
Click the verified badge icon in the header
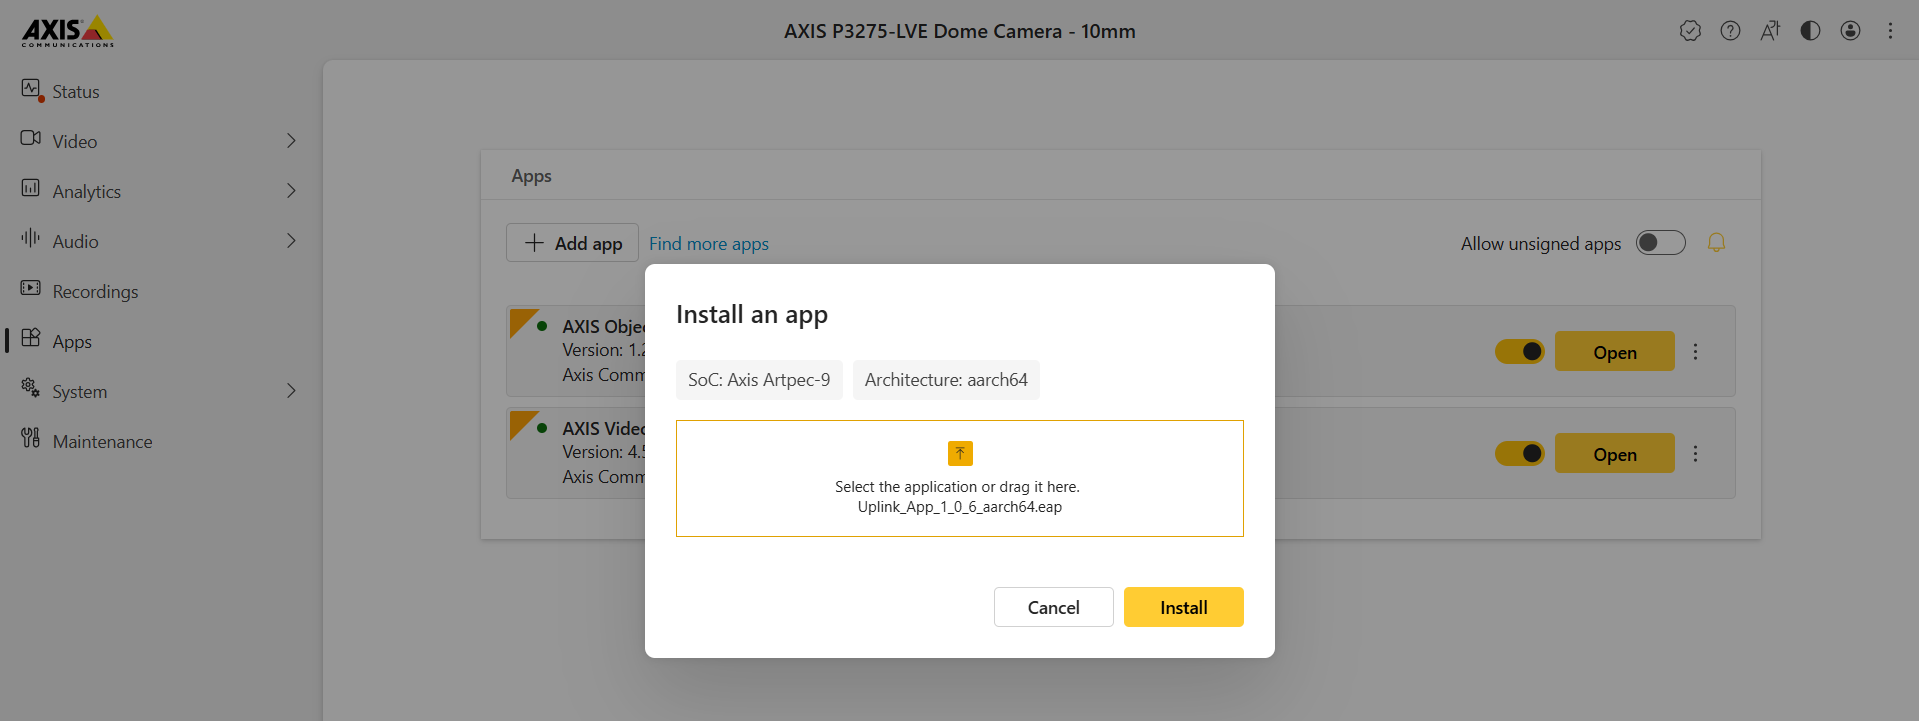pos(1690,31)
